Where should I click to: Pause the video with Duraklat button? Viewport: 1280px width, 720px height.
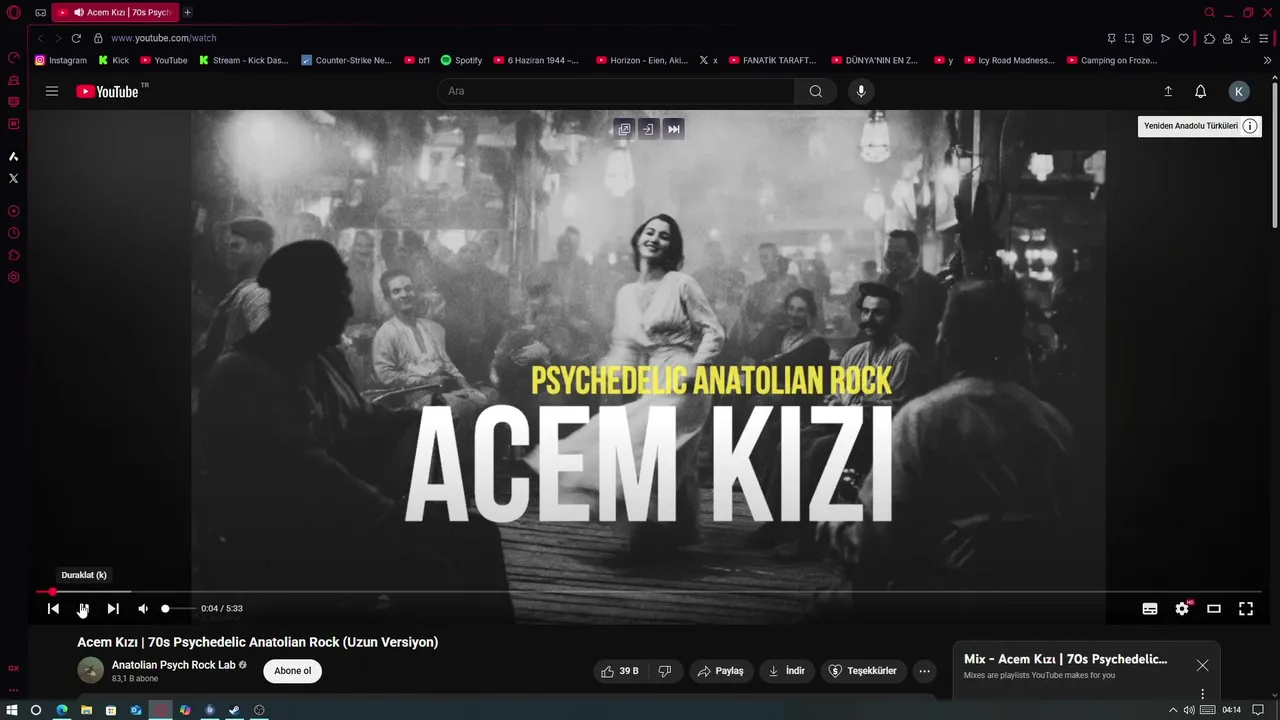83,608
